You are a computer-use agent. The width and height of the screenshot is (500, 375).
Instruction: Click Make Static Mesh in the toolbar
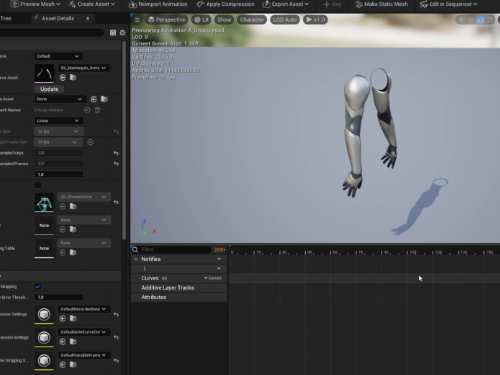tap(382, 4)
